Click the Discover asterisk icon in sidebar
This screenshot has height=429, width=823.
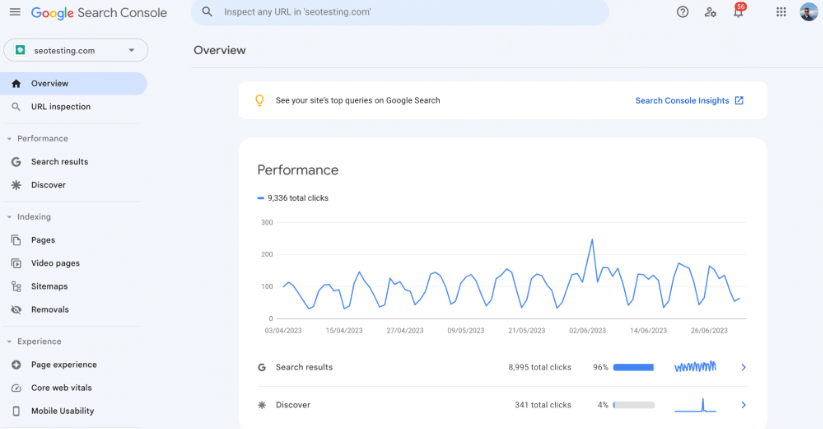[16, 185]
